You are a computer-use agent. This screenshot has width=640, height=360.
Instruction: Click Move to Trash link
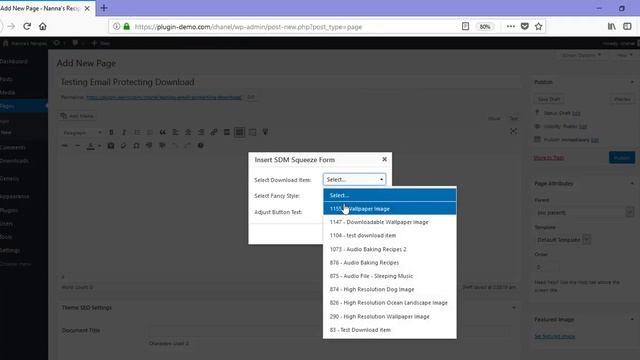549,158
